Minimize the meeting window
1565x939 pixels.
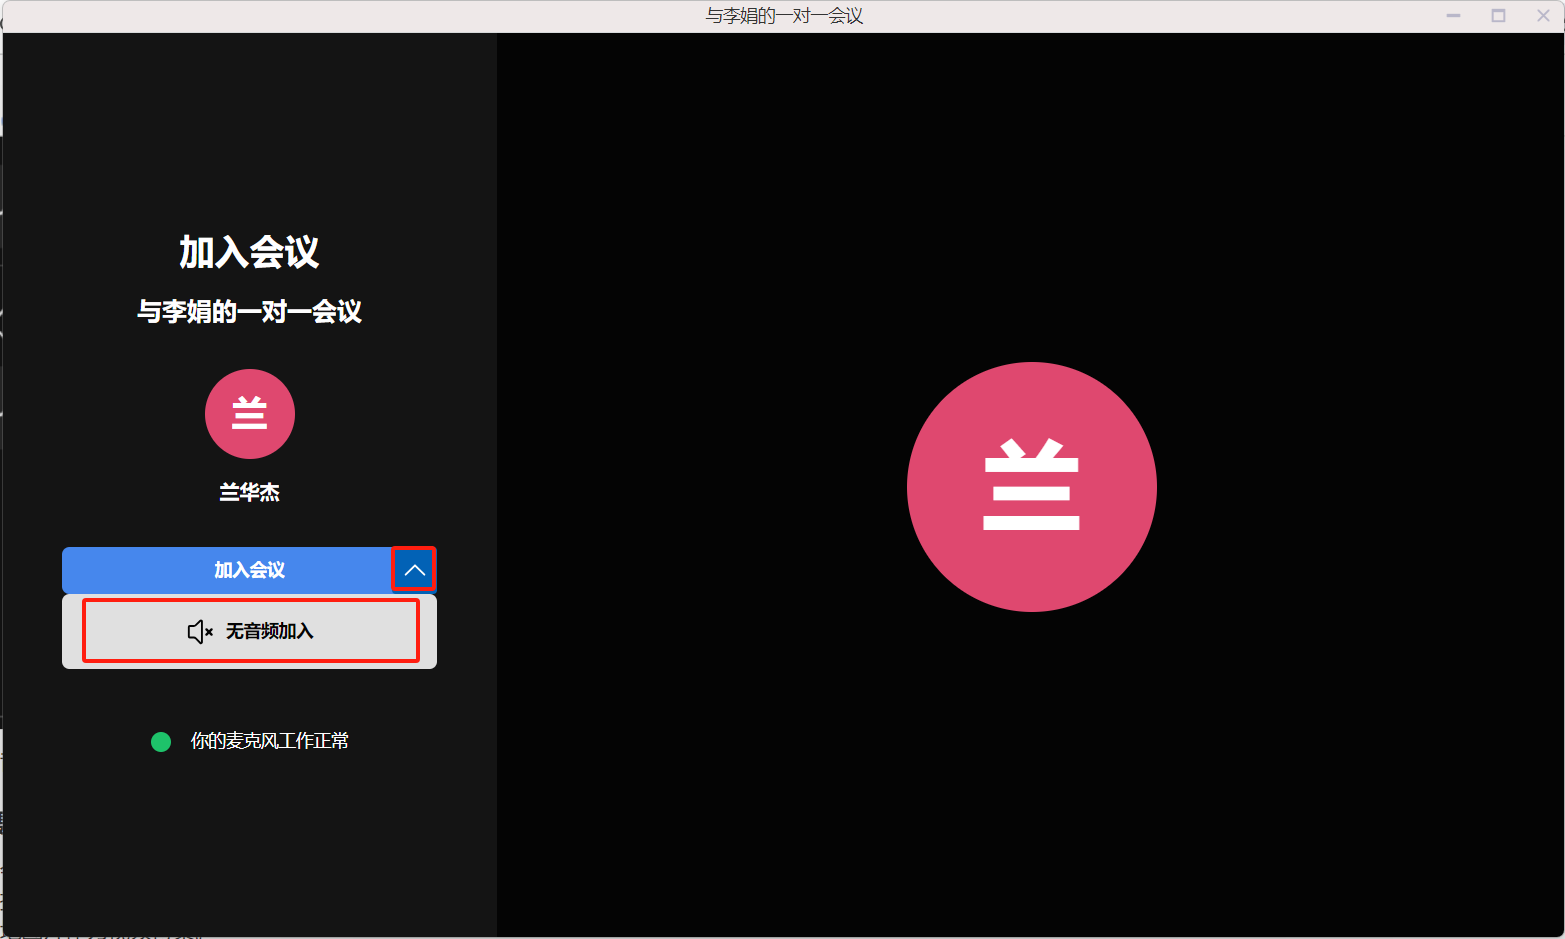[x=1453, y=16]
